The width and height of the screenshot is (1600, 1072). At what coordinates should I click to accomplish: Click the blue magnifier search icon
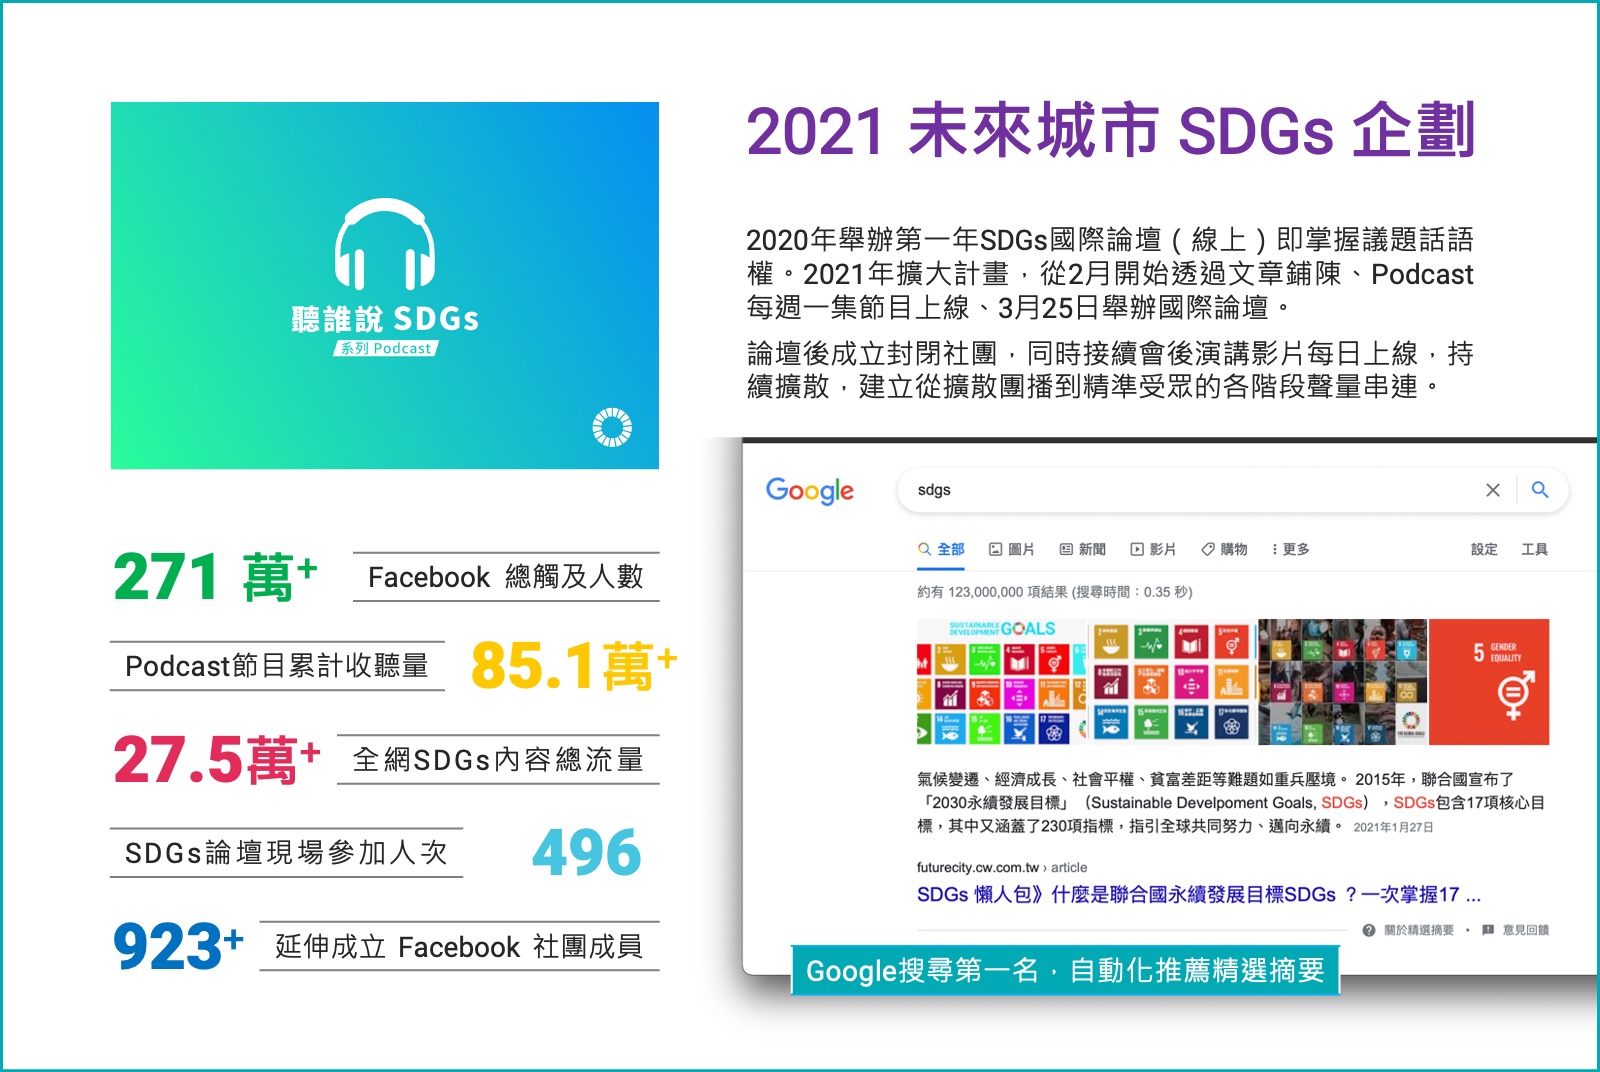tap(1540, 490)
